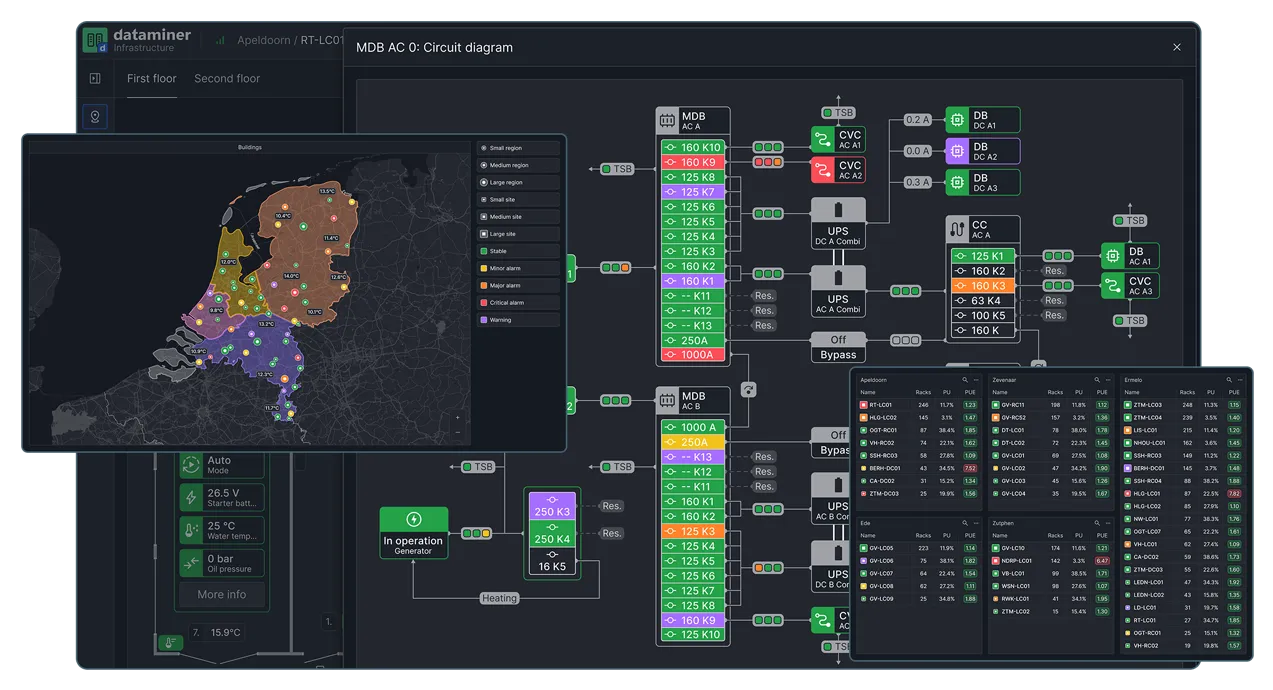Click the Generator lightning bolt icon
Image resolution: width=1273 pixels, height=690 pixels.
(414, 520)
